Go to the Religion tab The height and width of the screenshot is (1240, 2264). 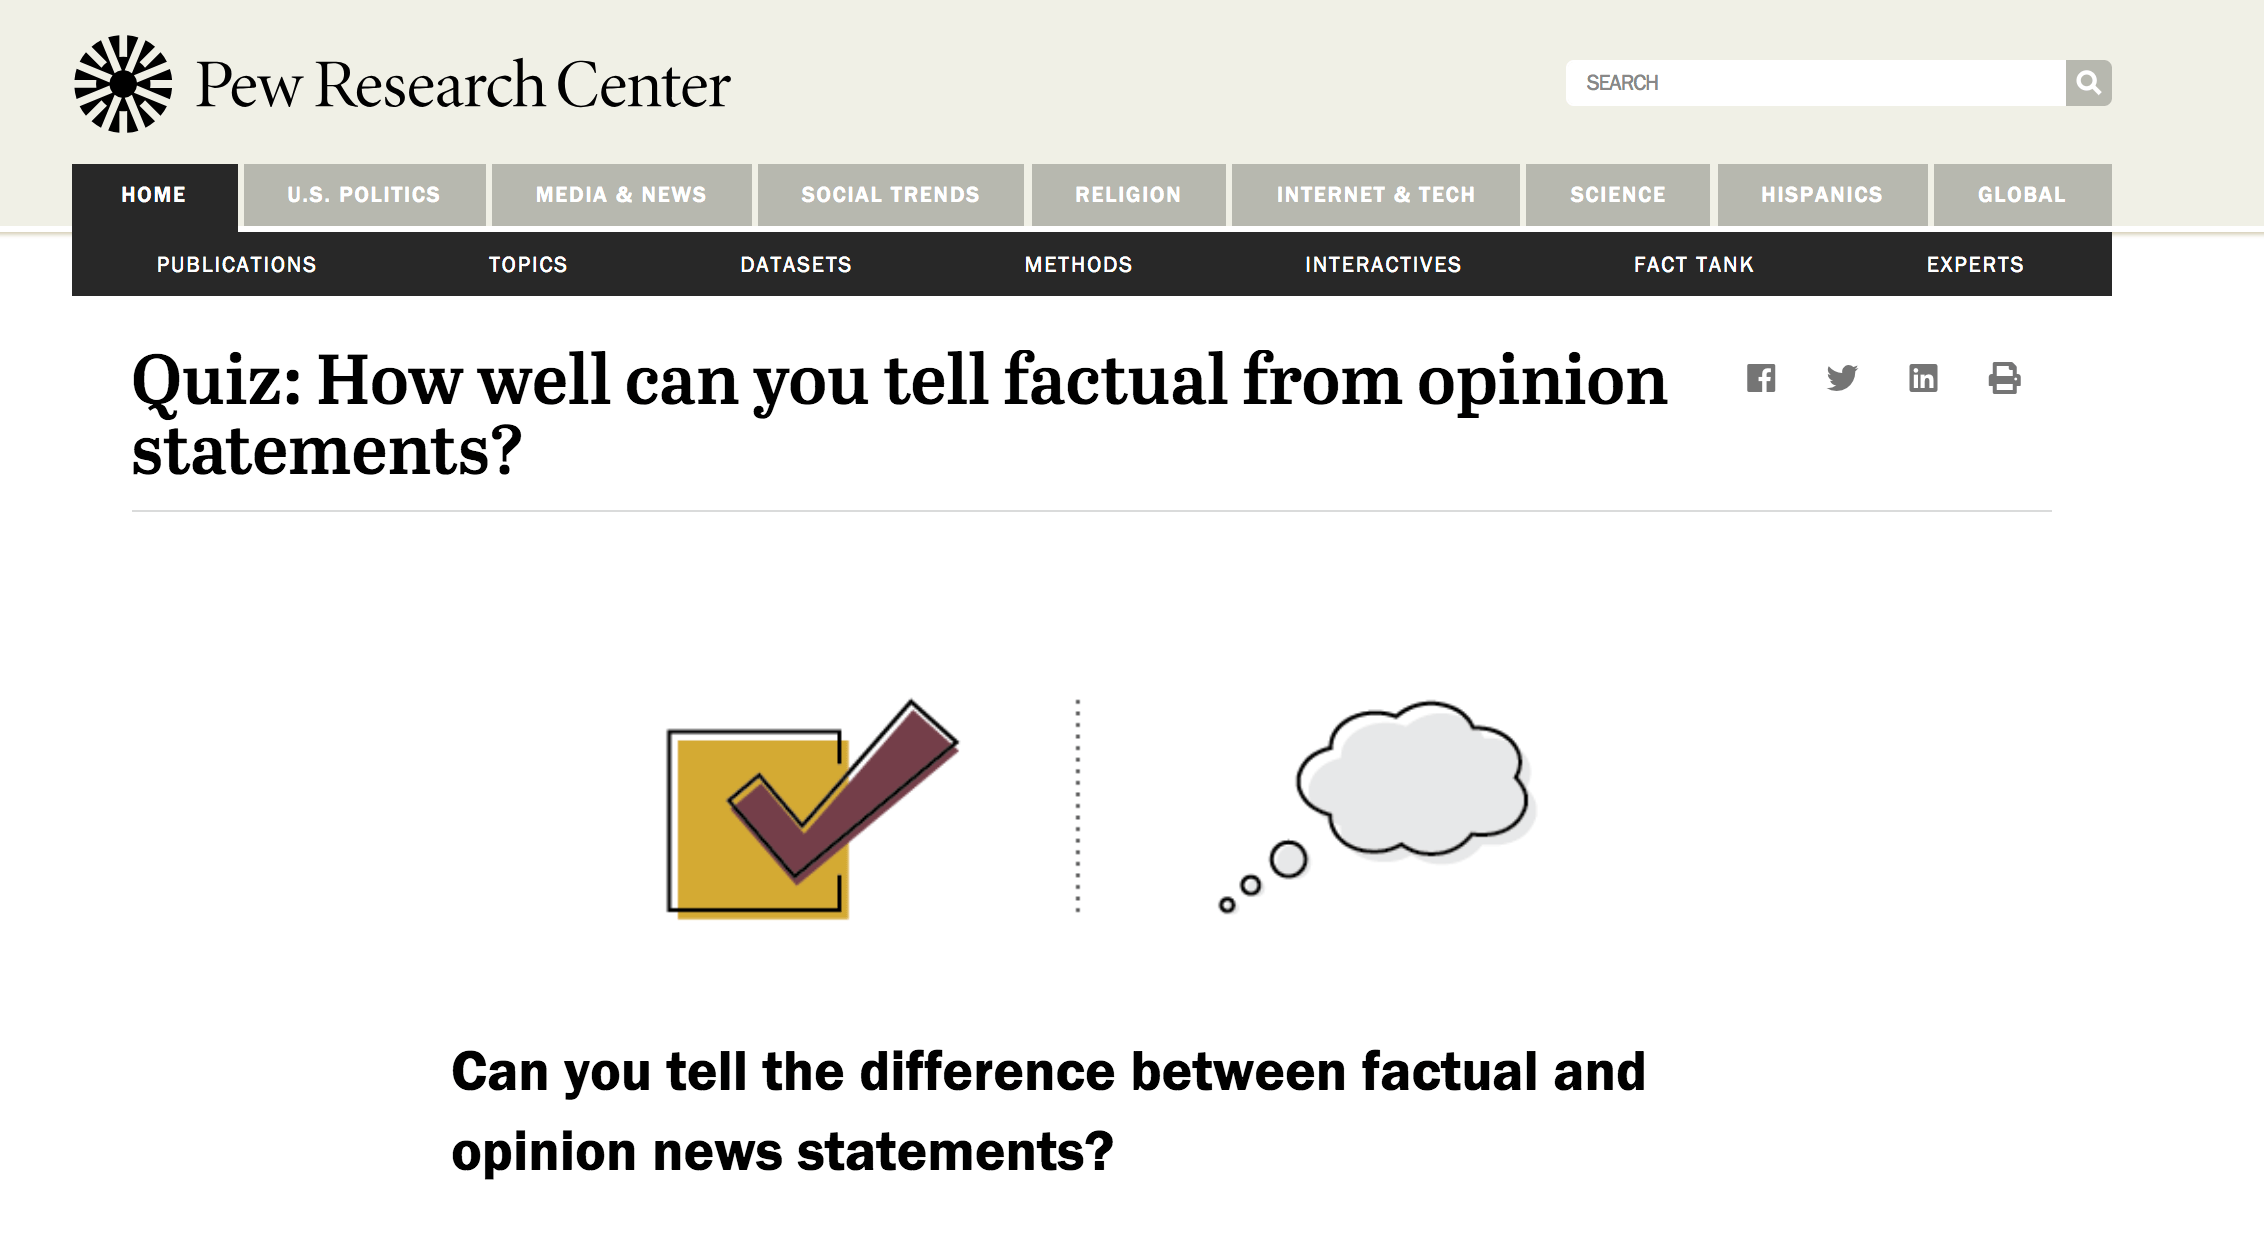pos(1128,195)
